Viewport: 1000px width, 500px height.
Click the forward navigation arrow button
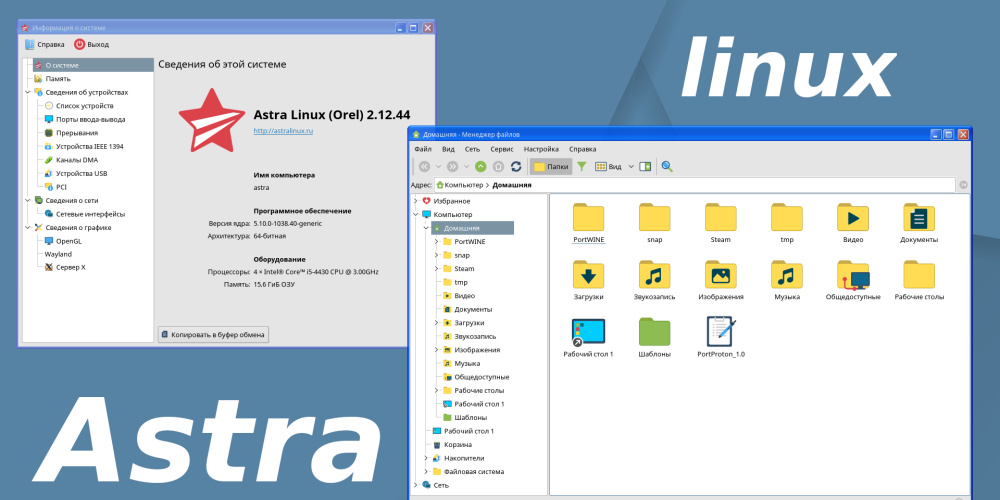point(453,166)
